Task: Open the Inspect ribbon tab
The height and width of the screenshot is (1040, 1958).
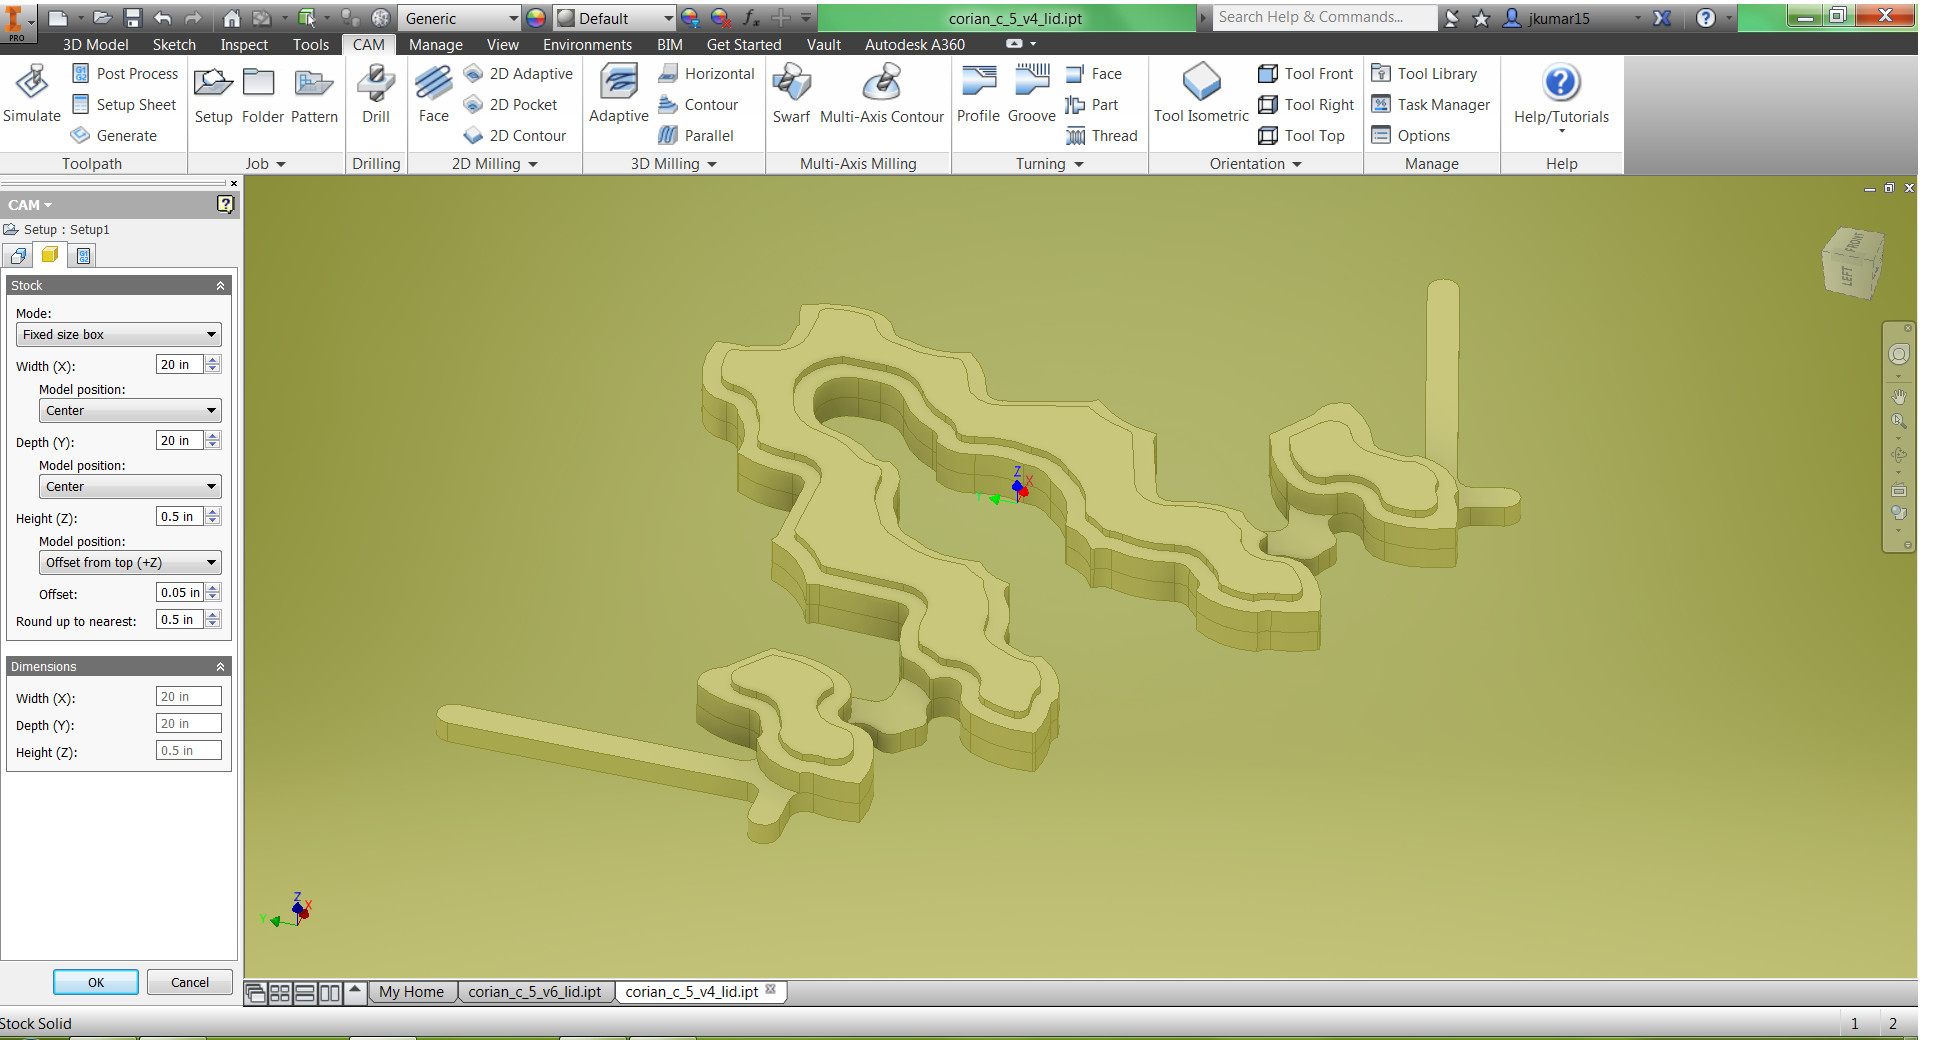Action: (x=244, y=45)
